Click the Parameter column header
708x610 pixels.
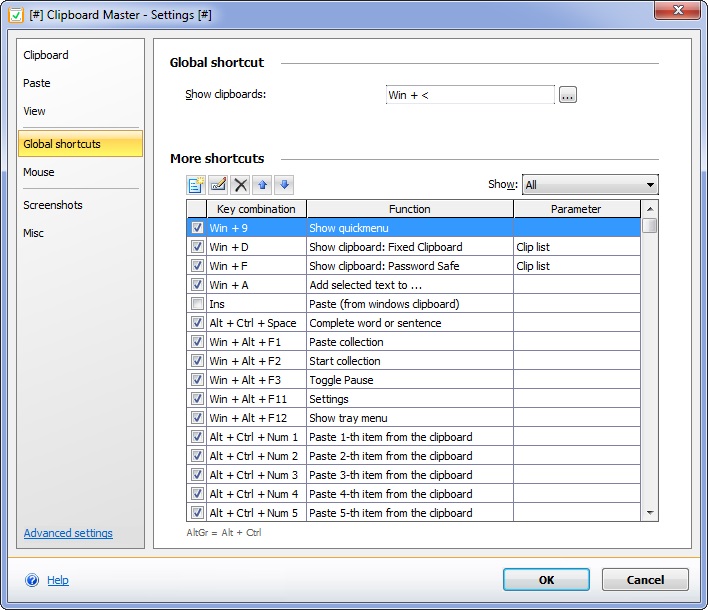click(577, 209)
